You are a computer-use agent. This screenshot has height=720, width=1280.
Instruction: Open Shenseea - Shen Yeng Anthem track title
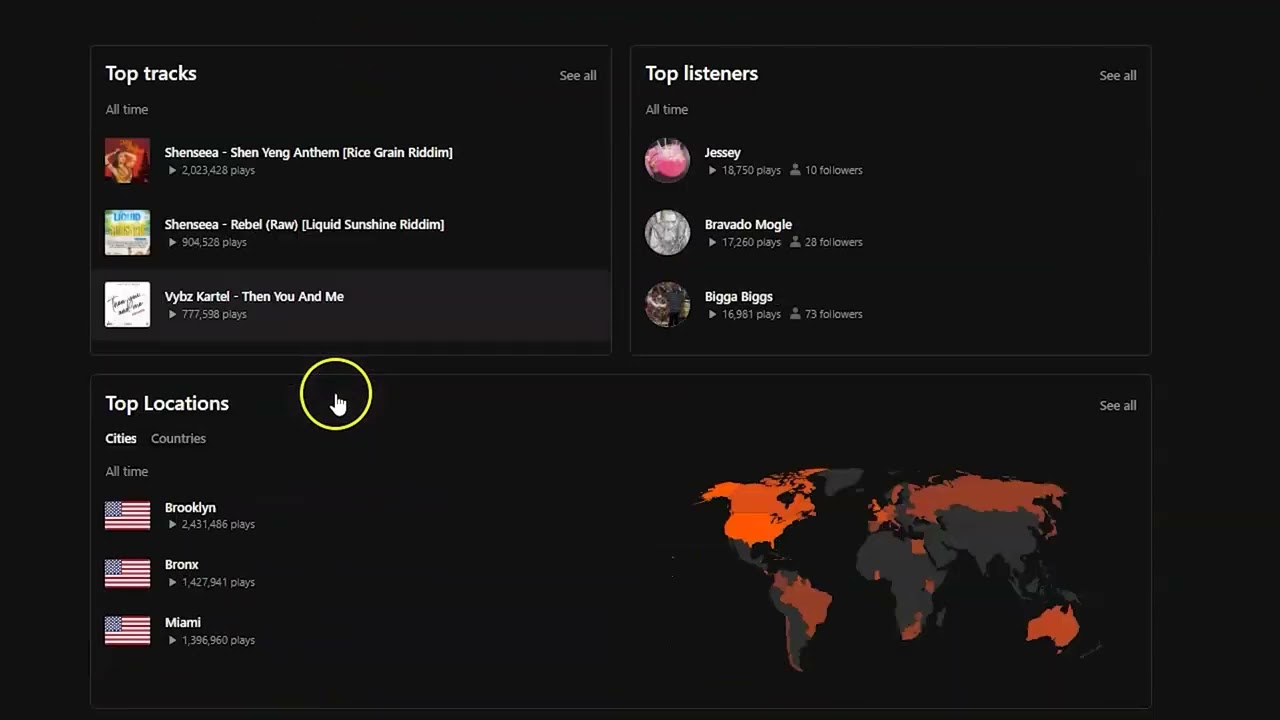point(308,153)
